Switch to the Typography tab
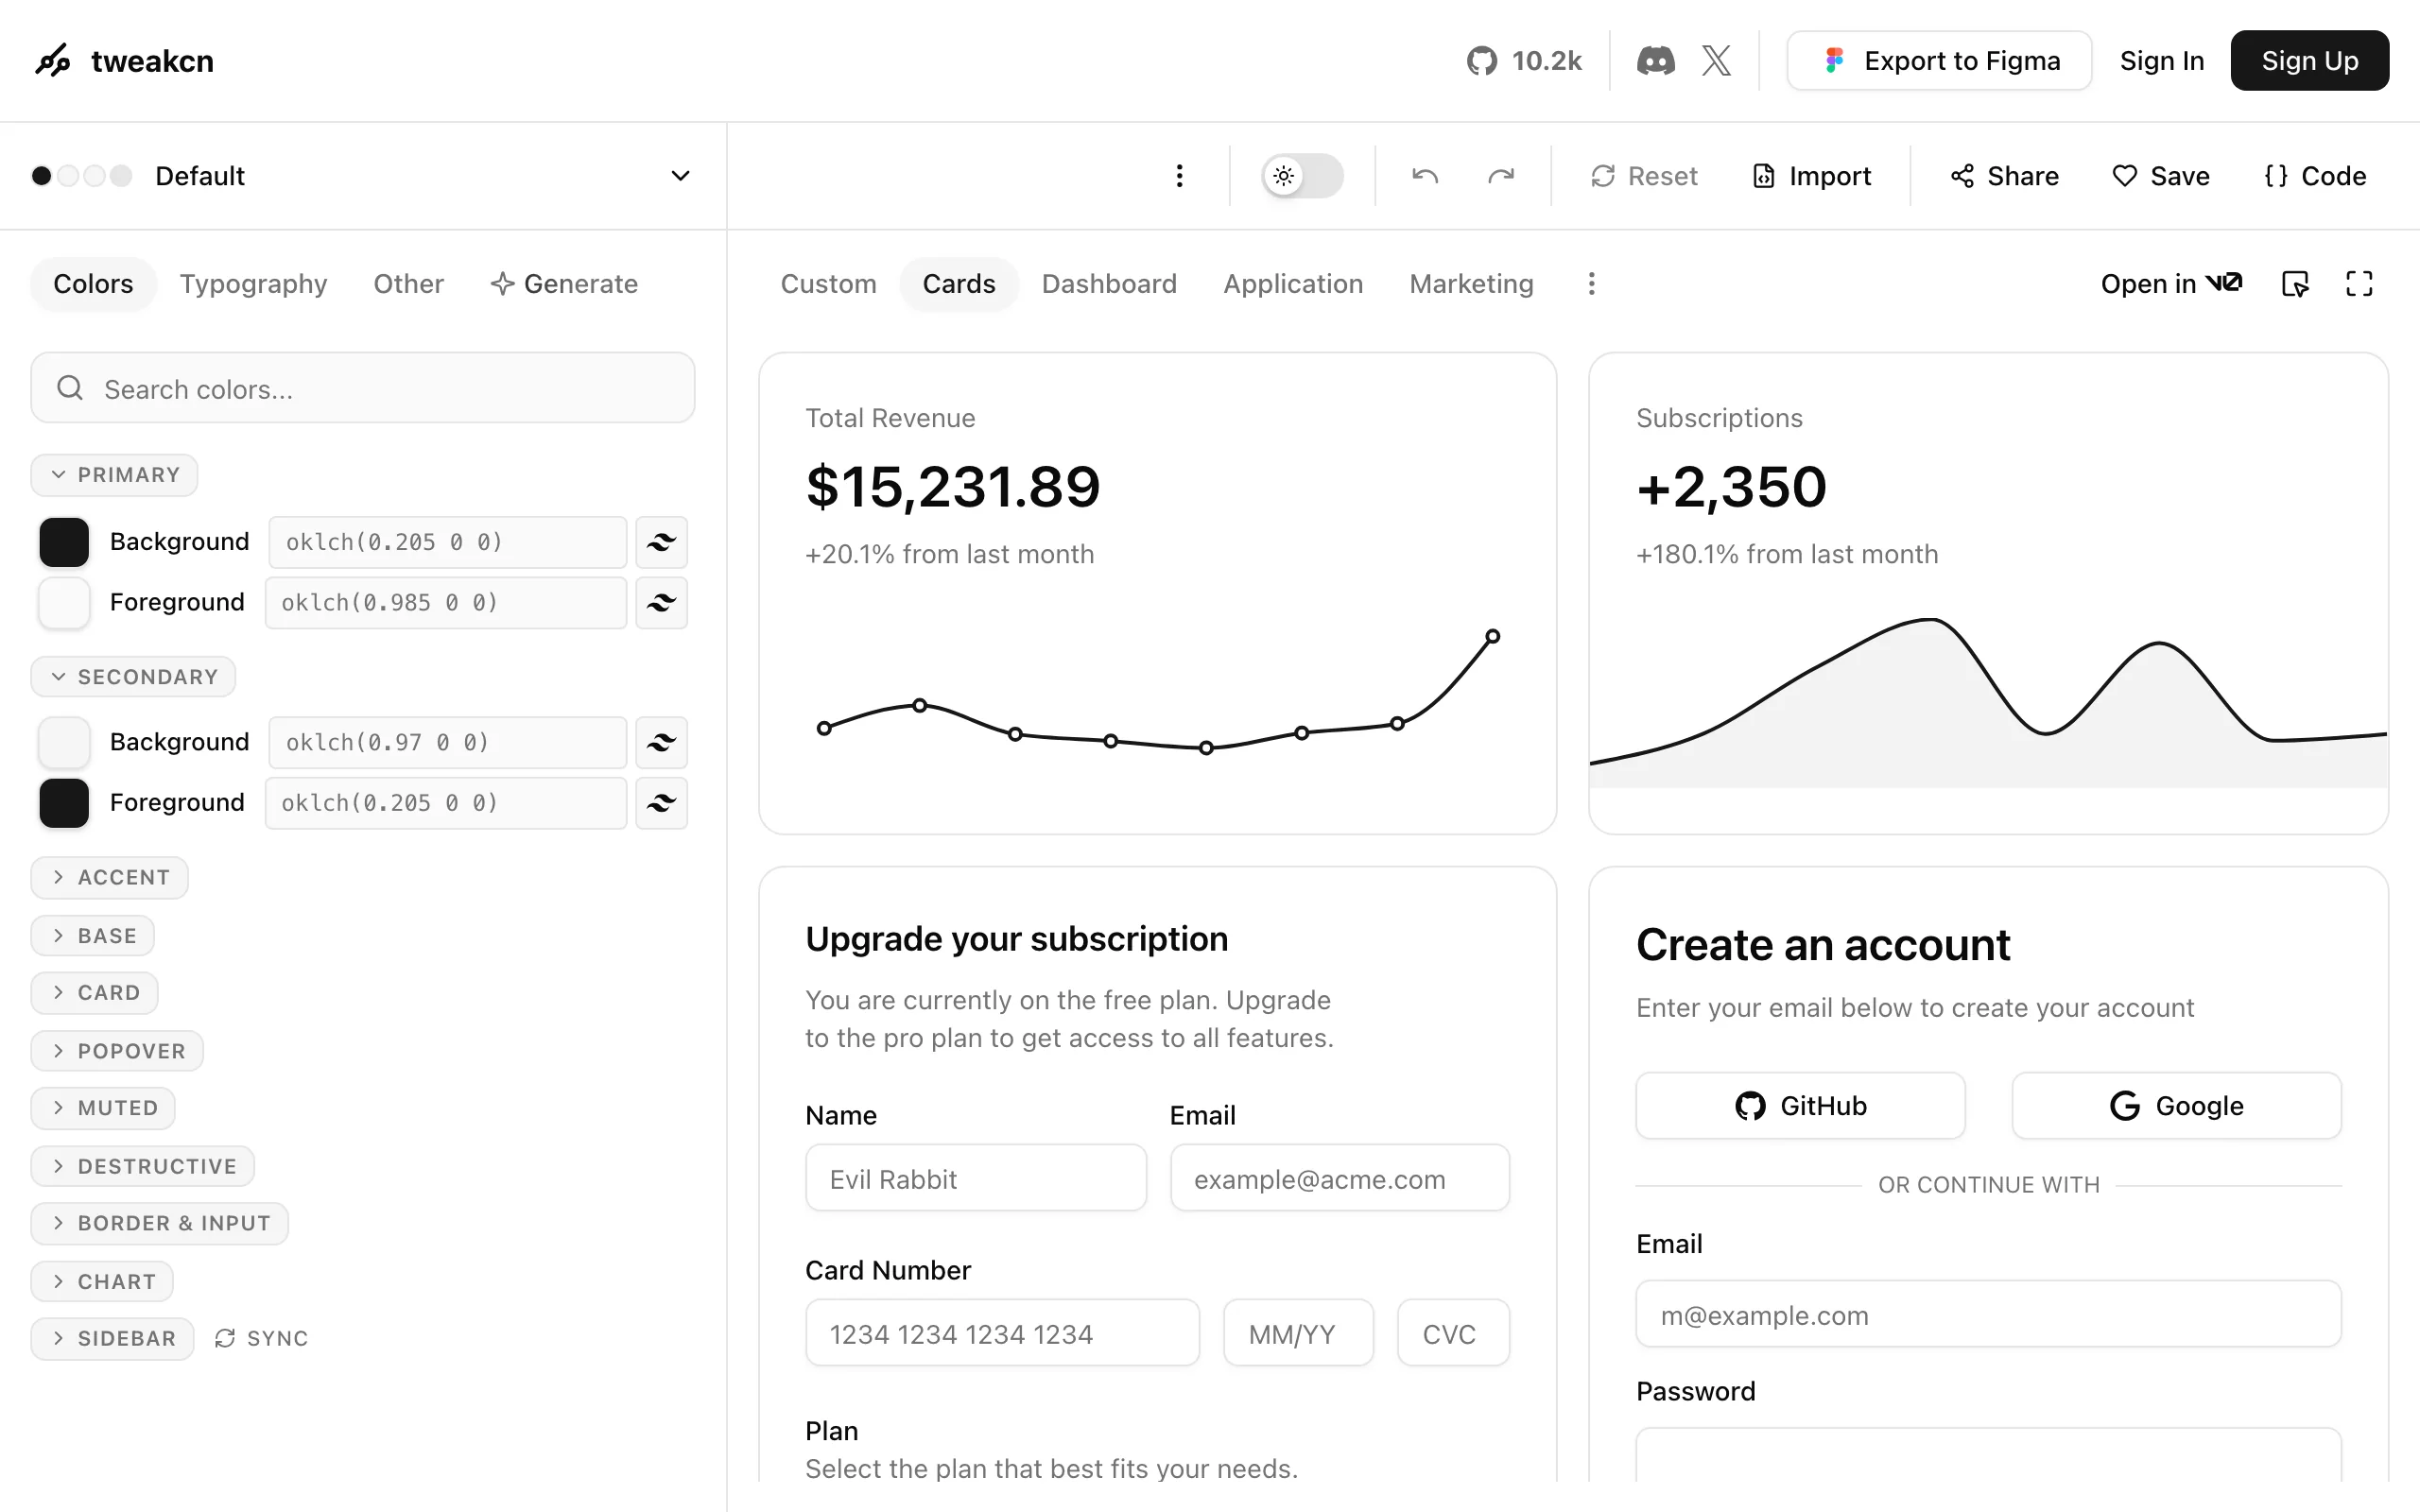 point(253,284)
